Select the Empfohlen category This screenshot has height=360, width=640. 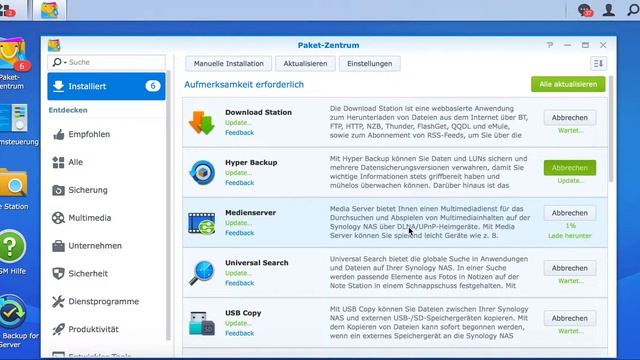[x=107, y=134]
